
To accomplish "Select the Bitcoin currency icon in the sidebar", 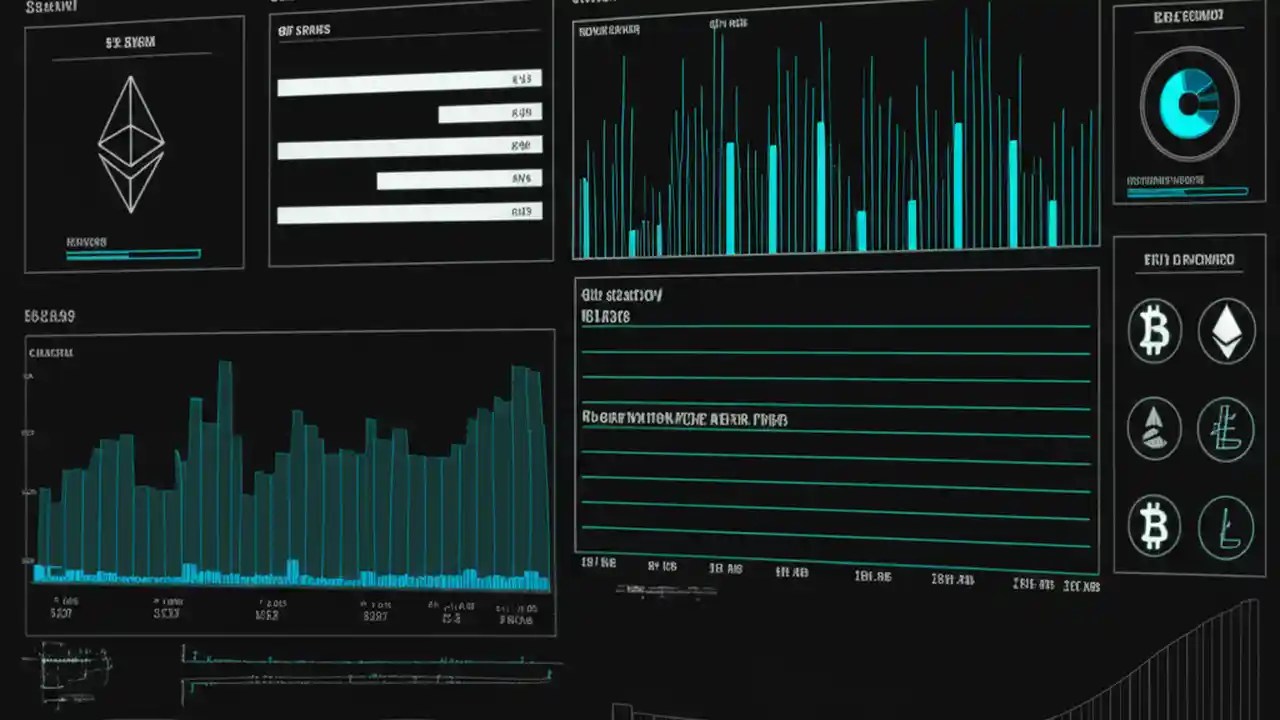I will point(1154,332).
